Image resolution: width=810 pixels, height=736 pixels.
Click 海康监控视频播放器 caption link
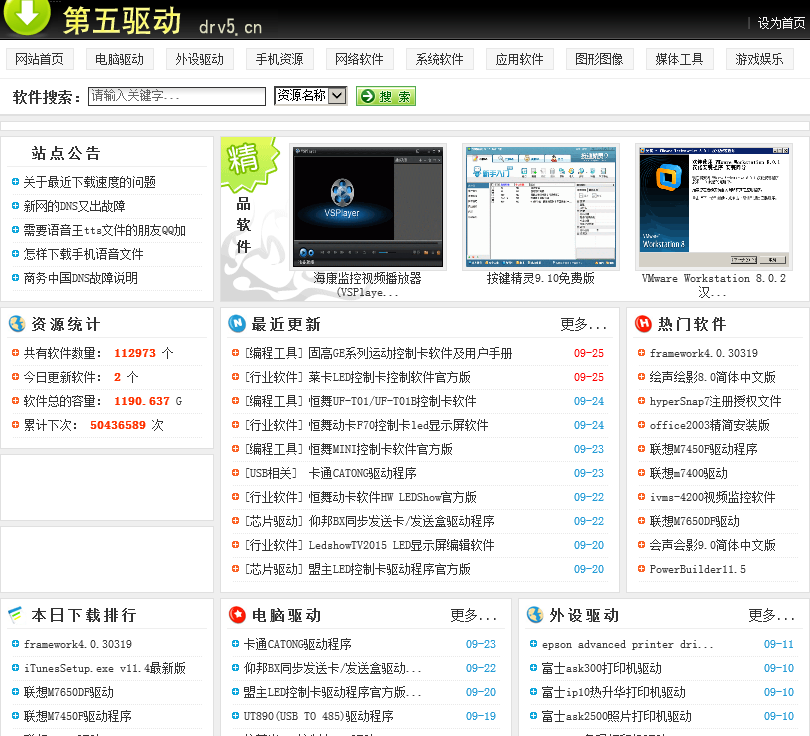367,285
